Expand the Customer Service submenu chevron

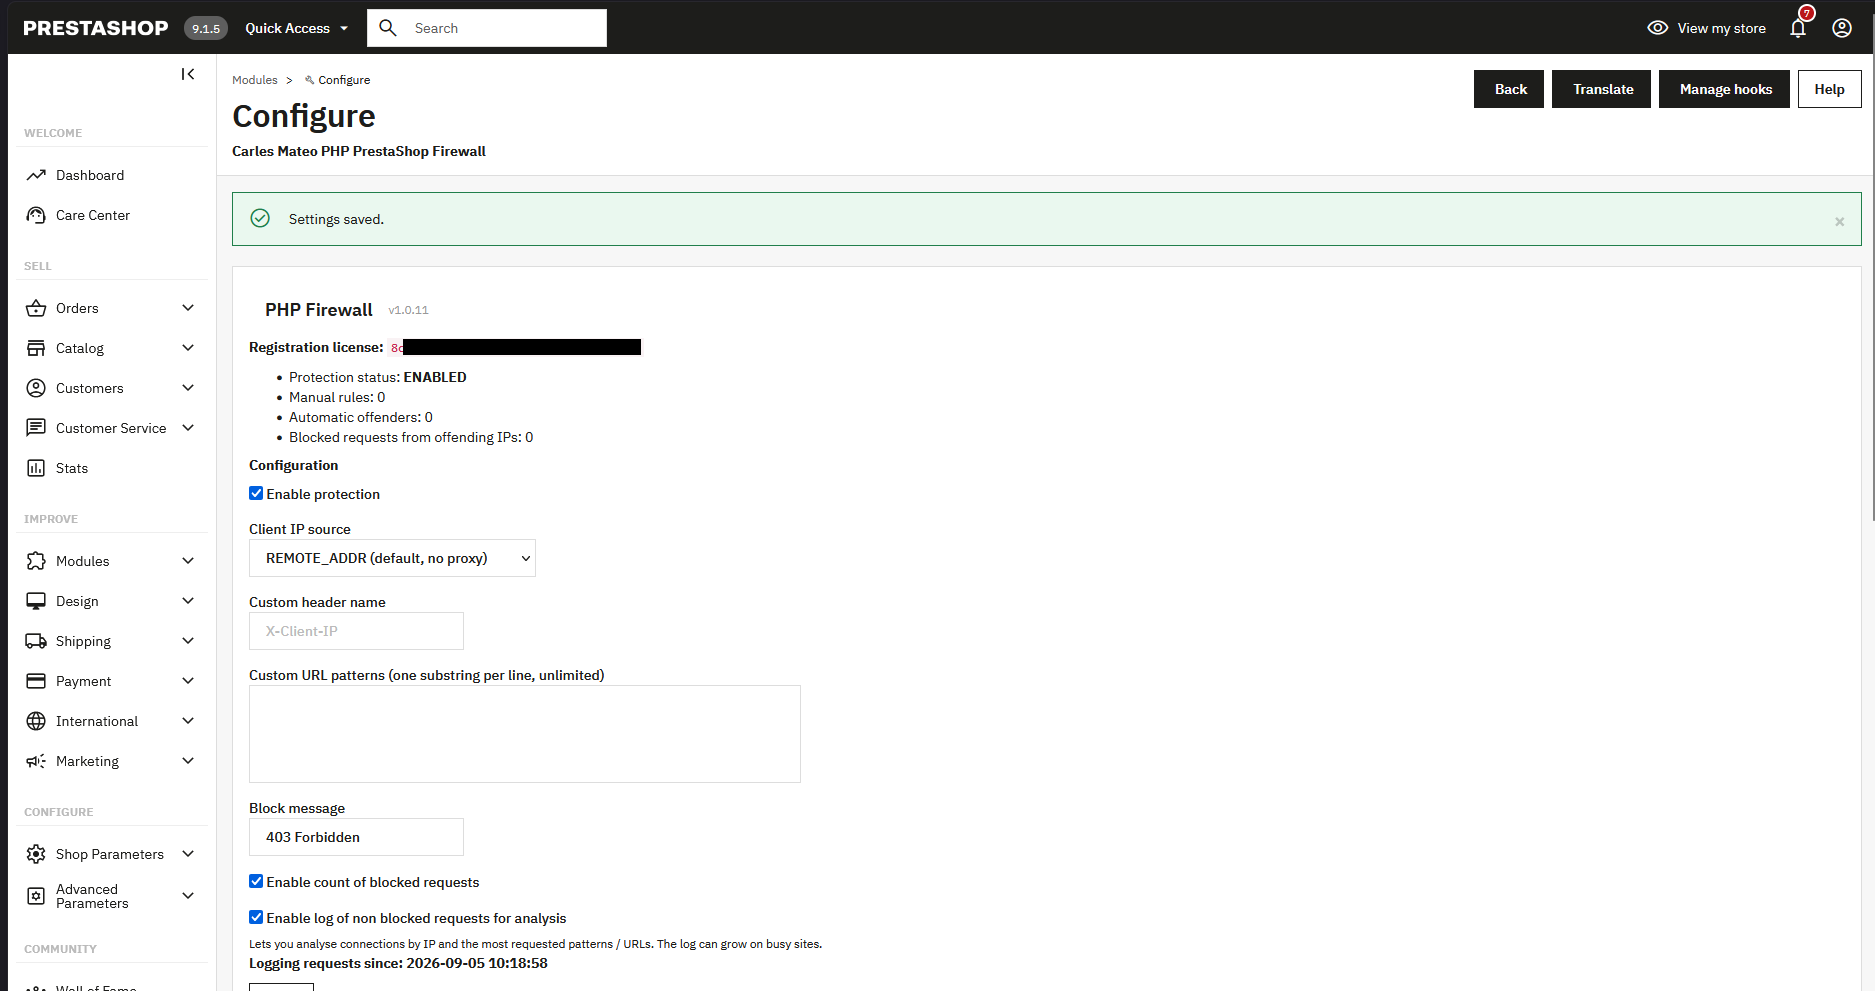pos(188,428)
